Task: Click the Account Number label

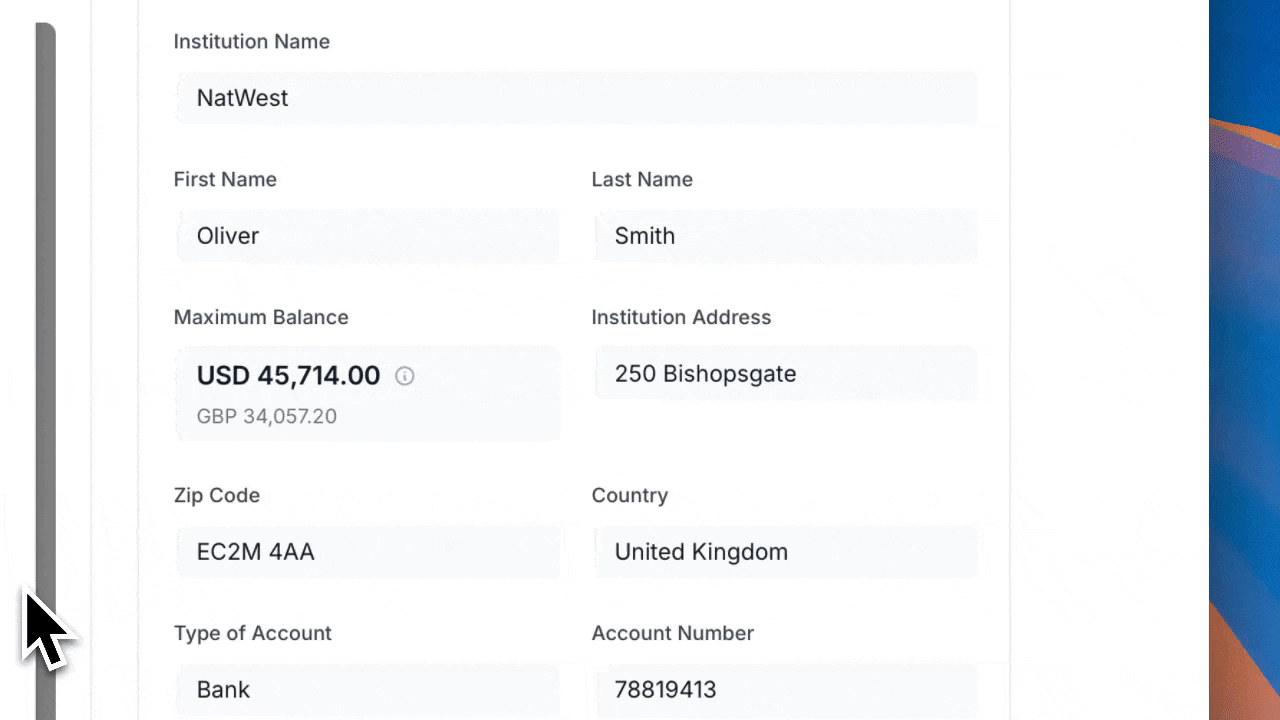Action: point(672,634)
